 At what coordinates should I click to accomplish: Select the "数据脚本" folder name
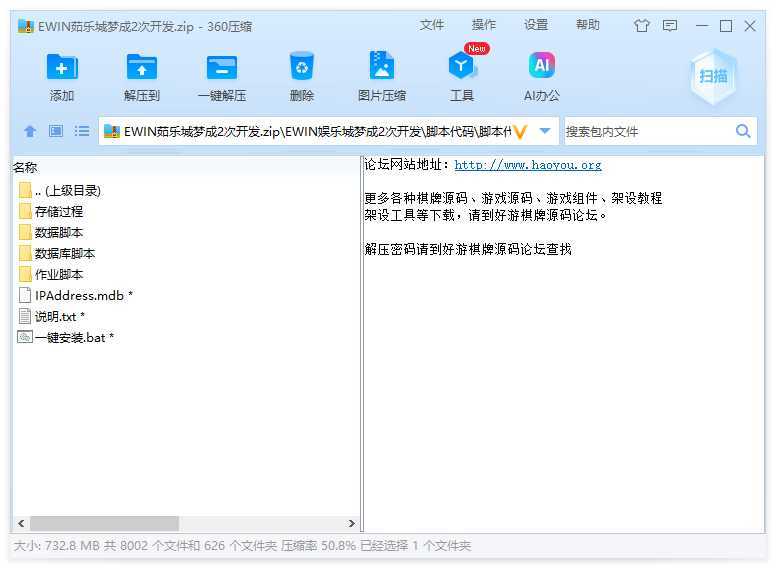(x=59, y=233)
